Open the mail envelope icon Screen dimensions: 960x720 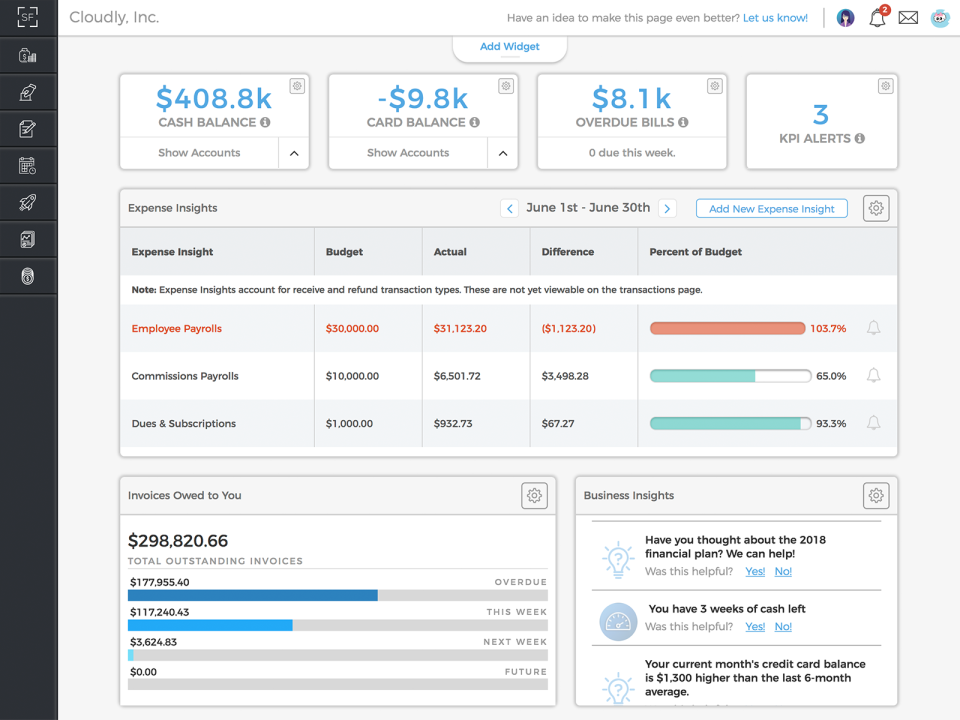tap(908, 18)
